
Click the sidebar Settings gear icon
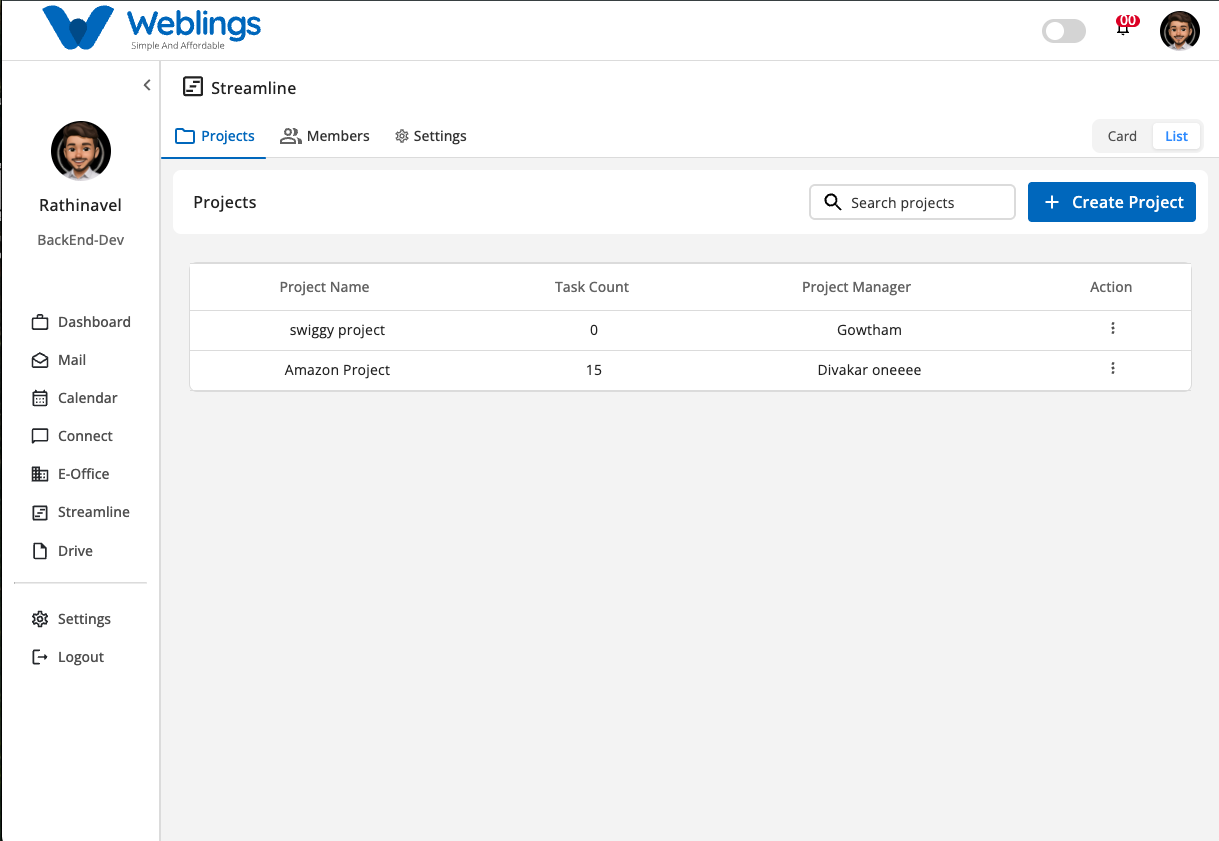40,619
